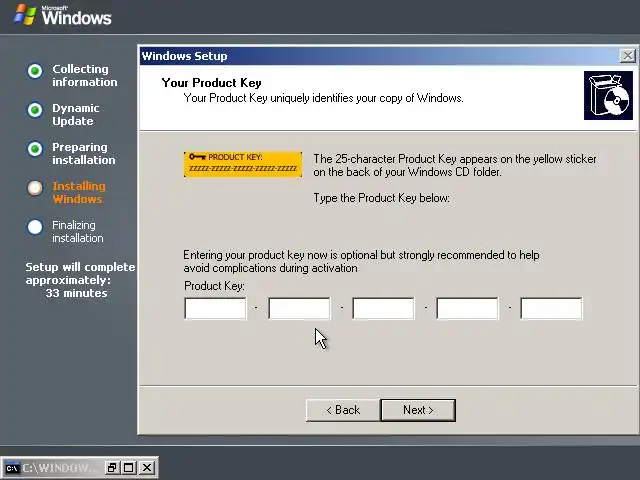640x480 pixels.
Task: Click the yellow Product Key sticker image
Action: pyautogui.click(x=243, y=164)
